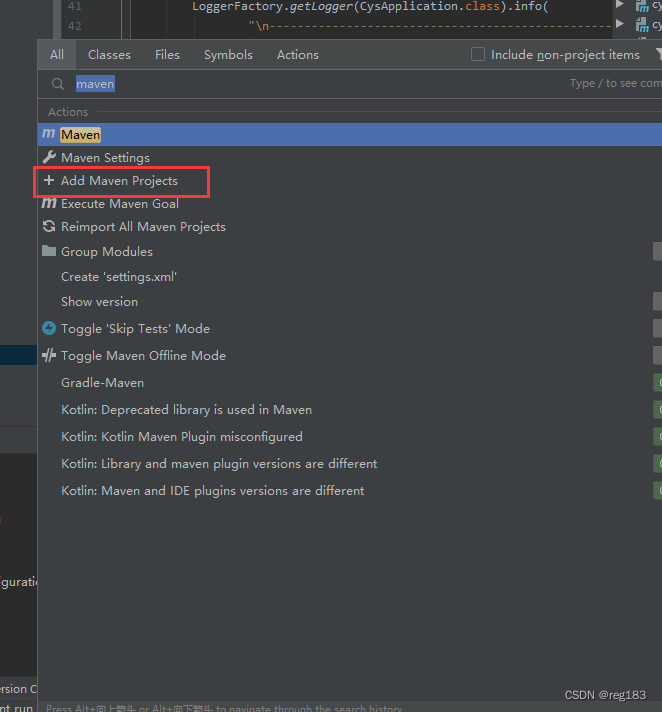Image resolution: width=662 pixels, height=712 pixels.
Task: Click the refresh icon beside Reimport All
Action: pos(49,226)
